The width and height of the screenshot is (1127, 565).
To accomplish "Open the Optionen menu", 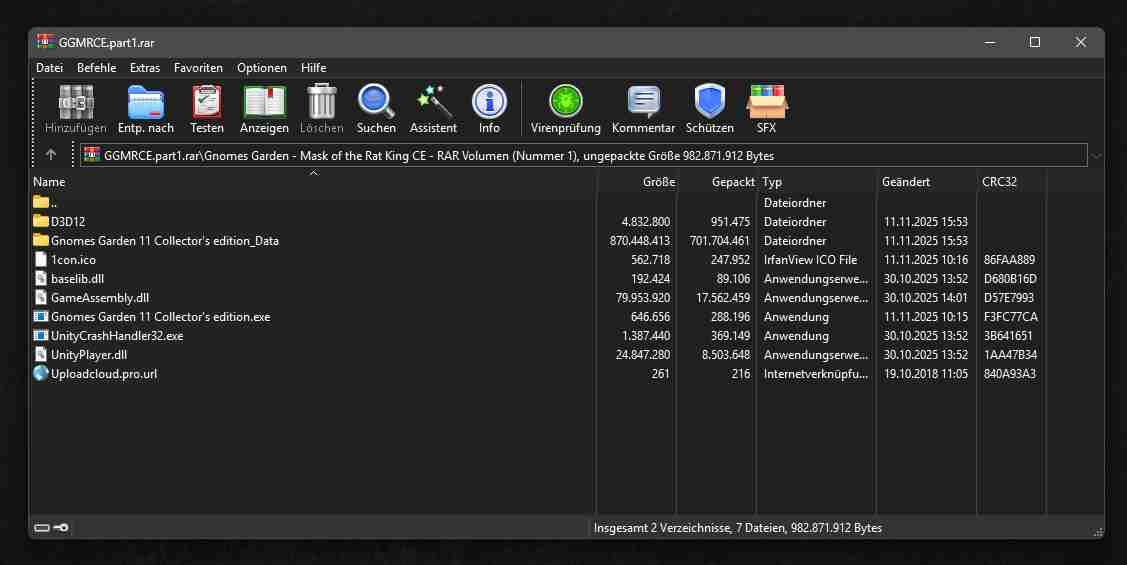I will click(262, 68).
